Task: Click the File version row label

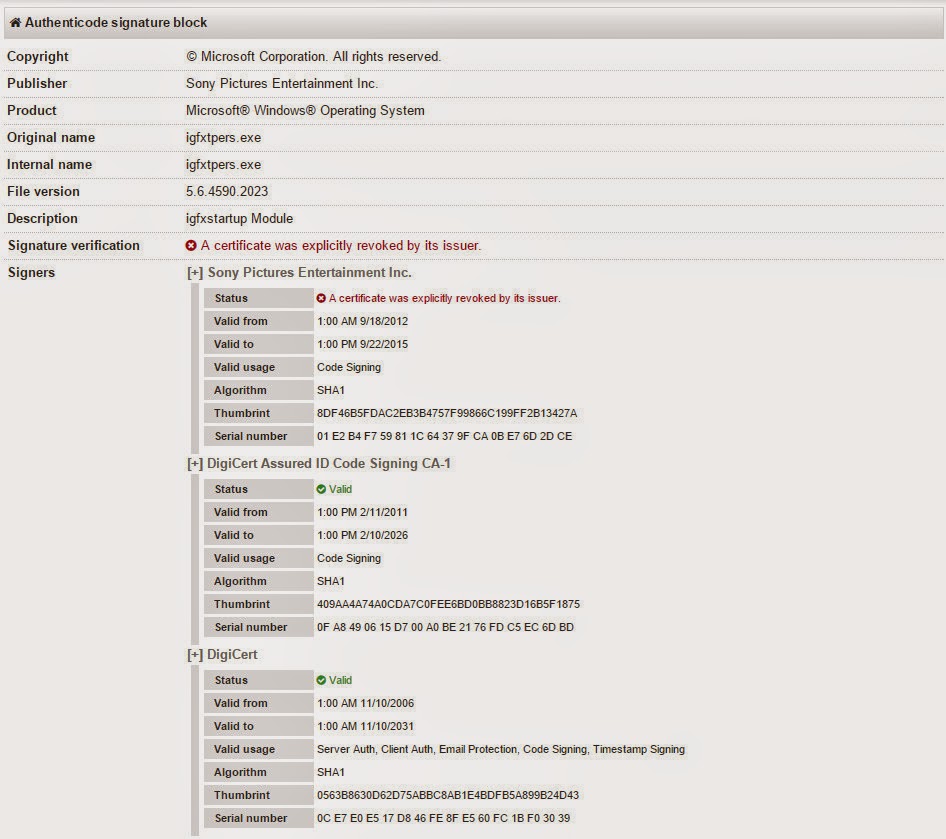Action: tap(43, 191)
